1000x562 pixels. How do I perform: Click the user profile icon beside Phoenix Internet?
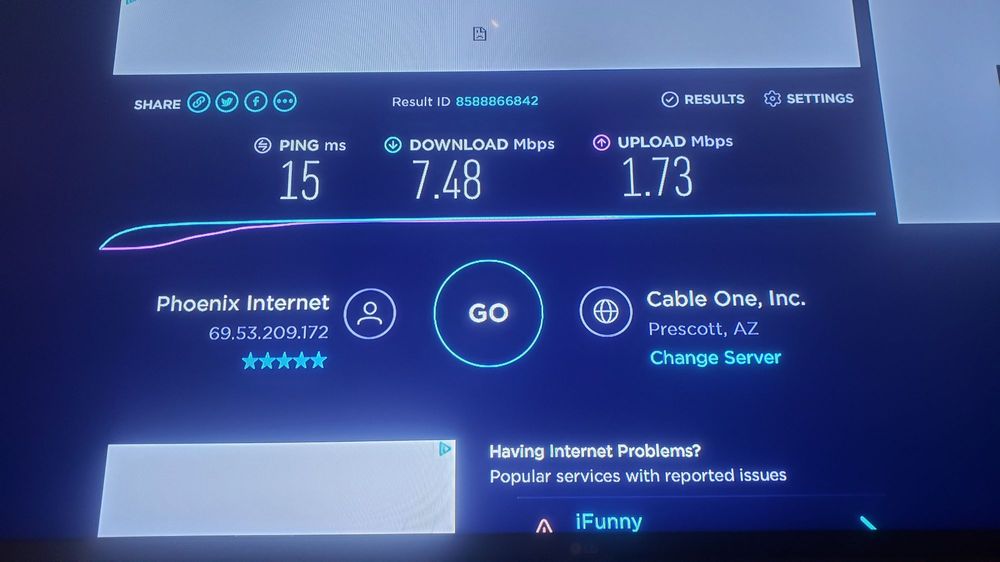tap(370, 313)
